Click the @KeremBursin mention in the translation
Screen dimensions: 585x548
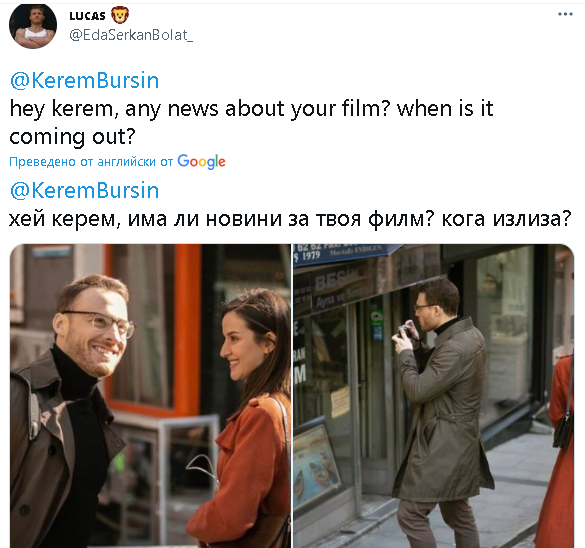(85, 191)
